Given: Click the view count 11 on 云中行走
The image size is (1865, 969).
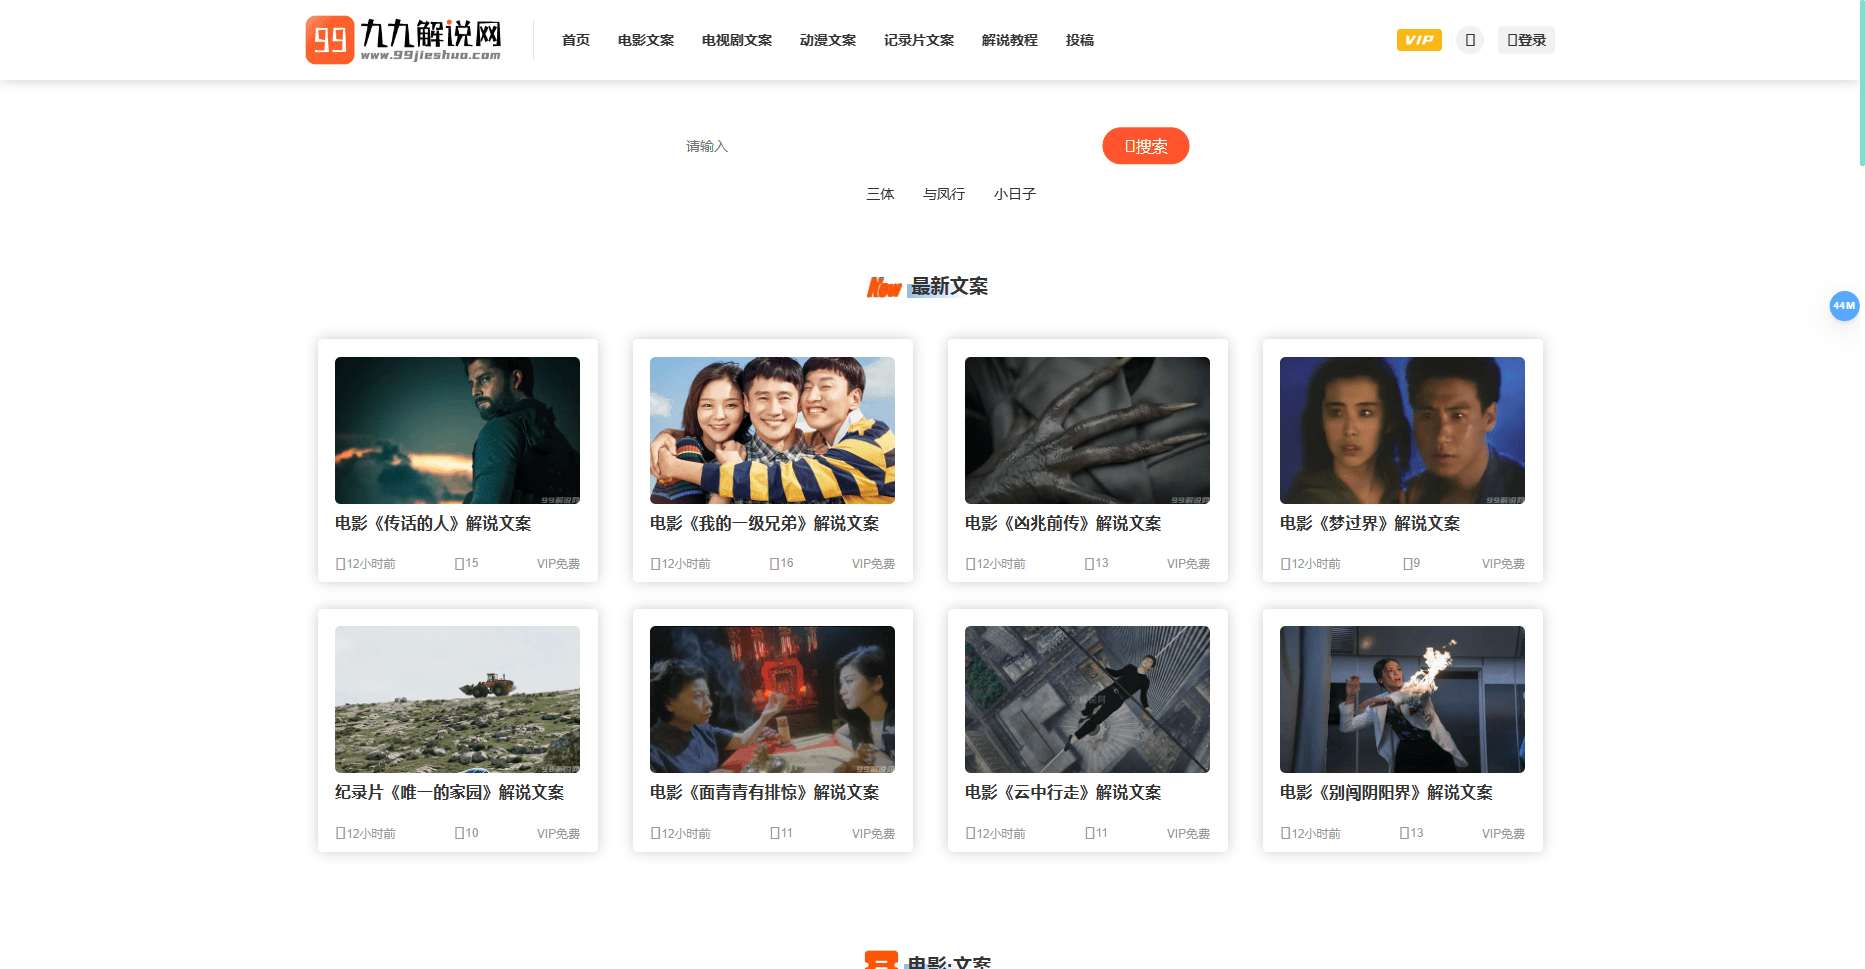Looking at the screenshot, I should point(1096,833).
